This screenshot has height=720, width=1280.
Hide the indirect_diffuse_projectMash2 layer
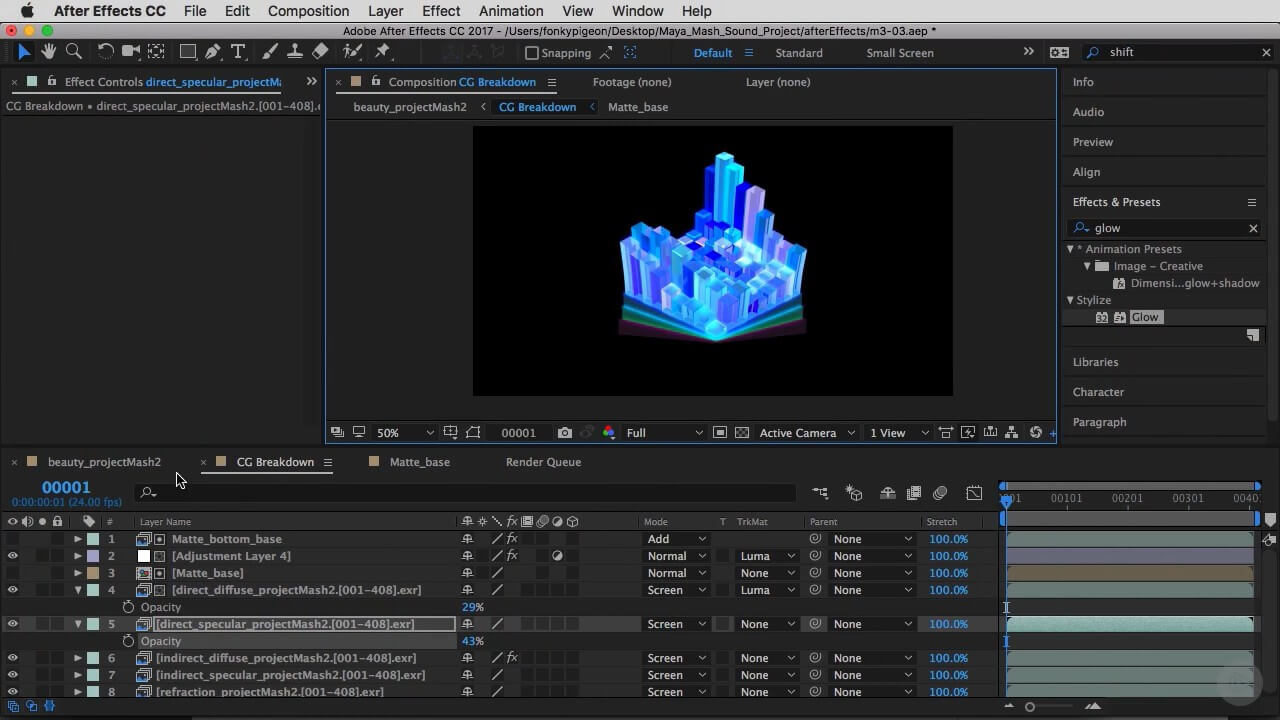click(13, 658)
